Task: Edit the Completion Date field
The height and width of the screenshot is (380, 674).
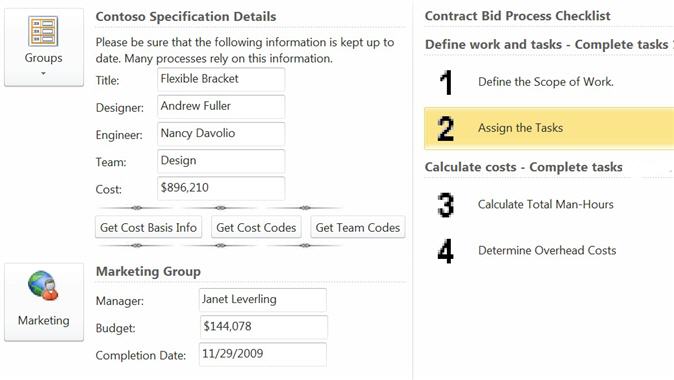Action: [263, 354]
